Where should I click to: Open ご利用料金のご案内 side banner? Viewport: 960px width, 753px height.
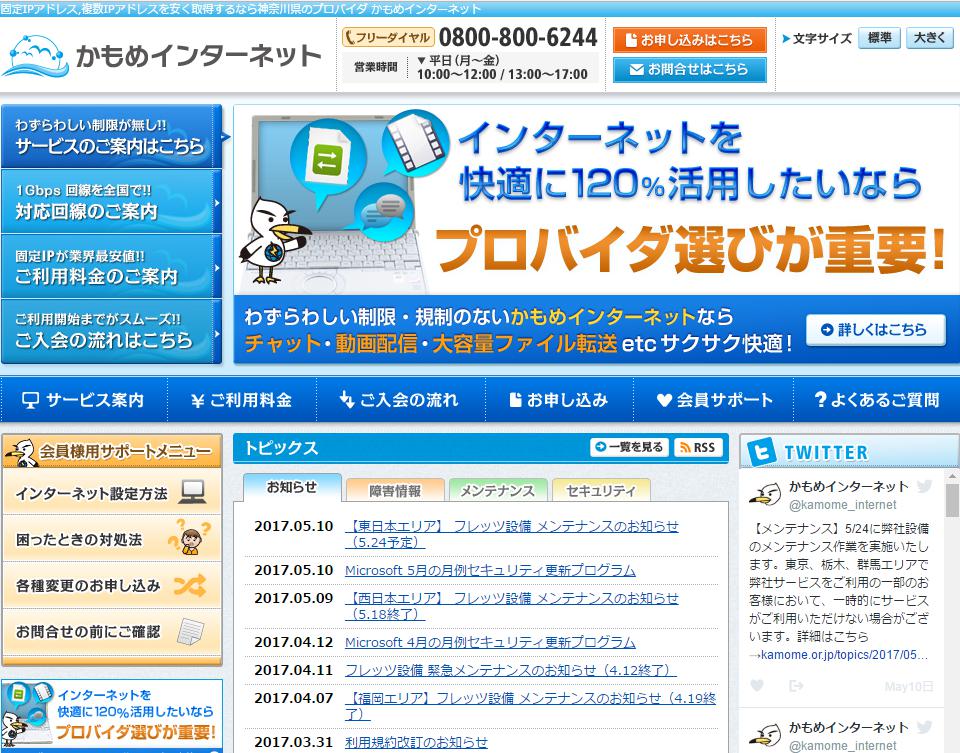point(111,266)
